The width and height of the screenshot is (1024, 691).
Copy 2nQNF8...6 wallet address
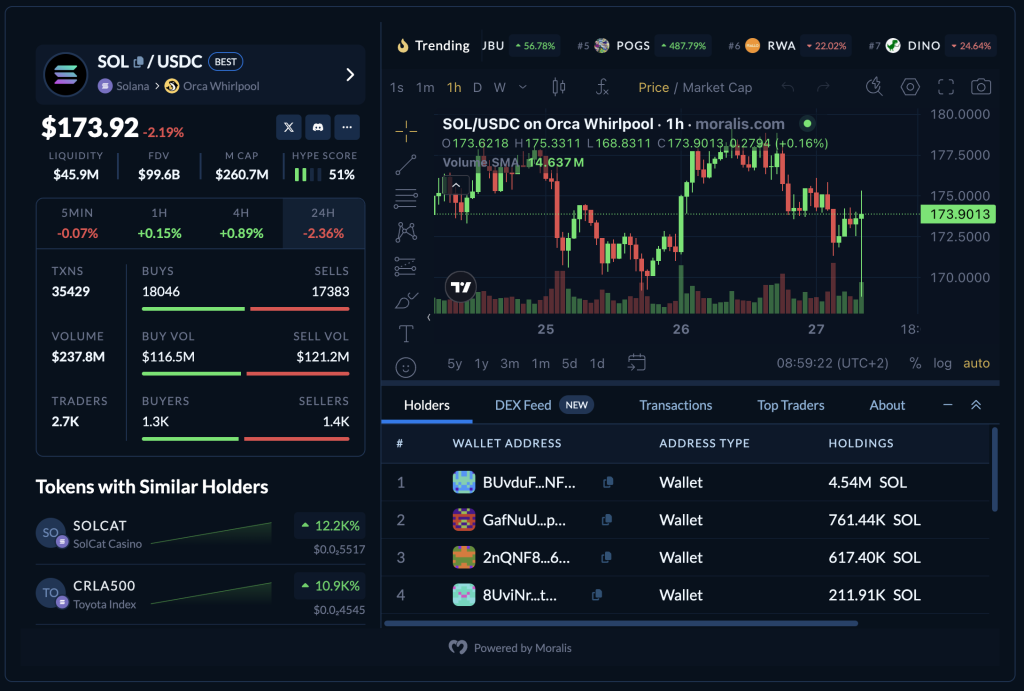[x=606, y=557]
